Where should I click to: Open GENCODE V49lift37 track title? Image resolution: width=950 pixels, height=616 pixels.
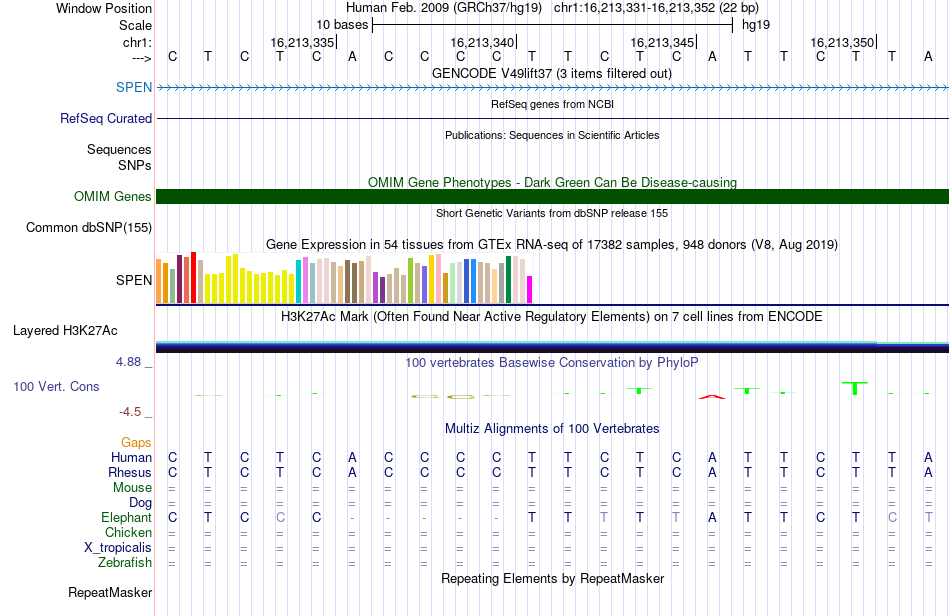tap(552, 73)
